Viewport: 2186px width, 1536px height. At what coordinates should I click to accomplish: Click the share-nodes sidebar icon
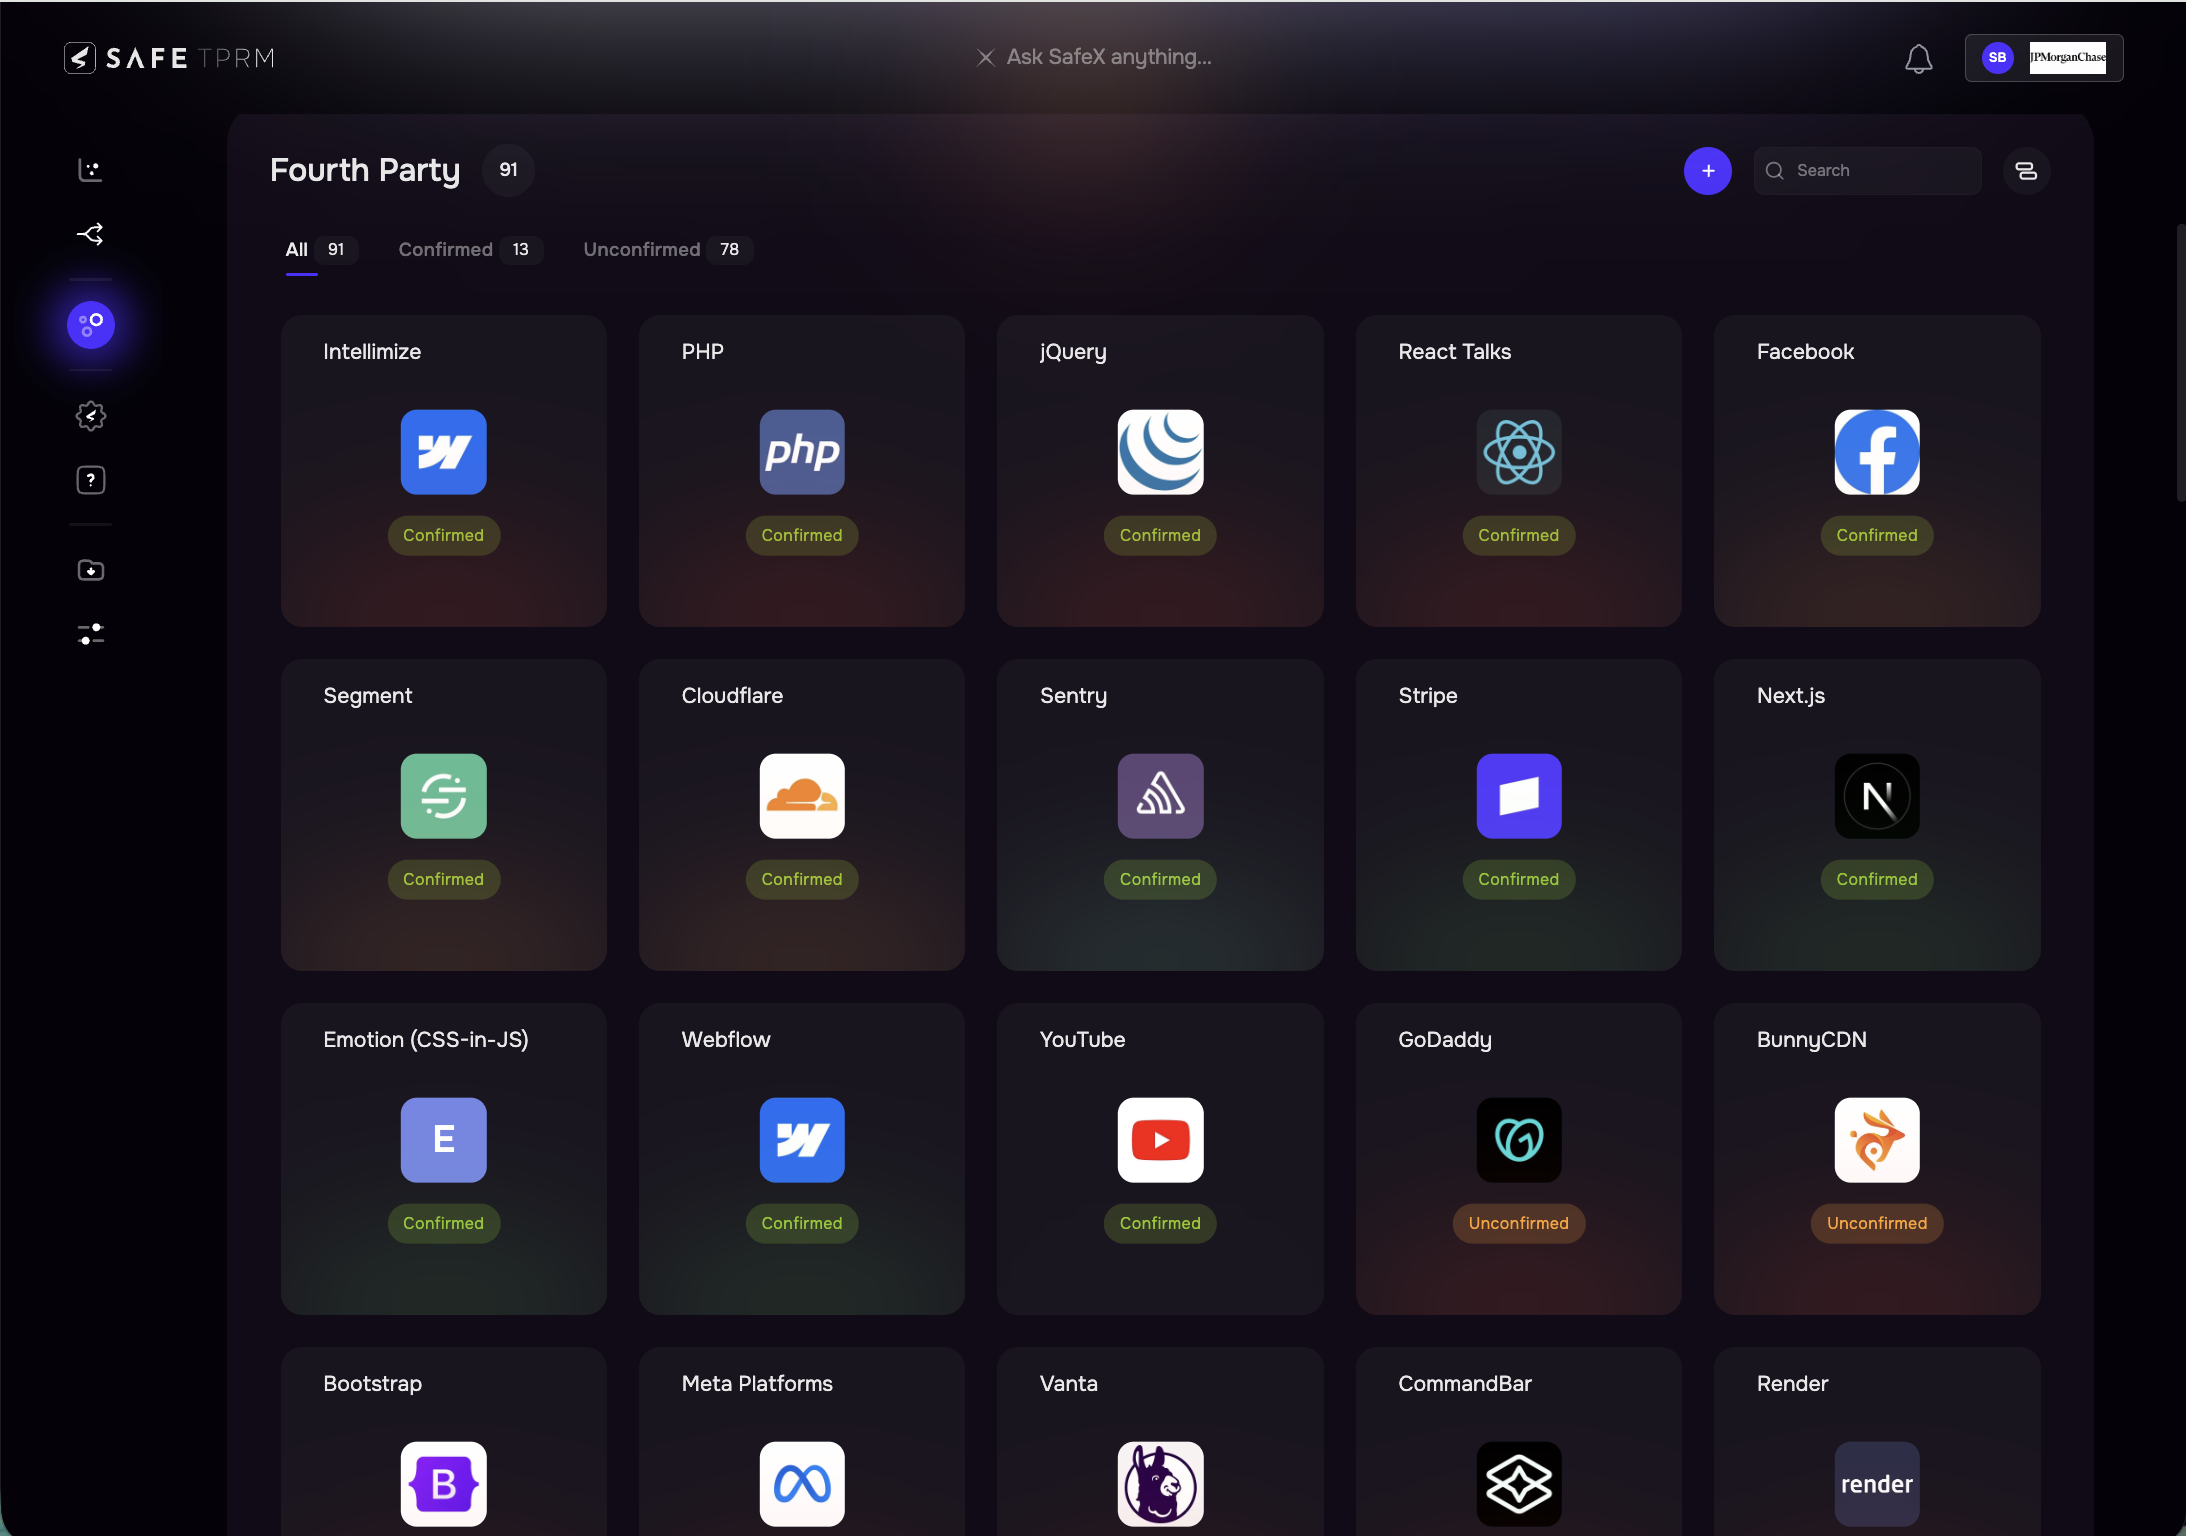click(x=90, y=234)
